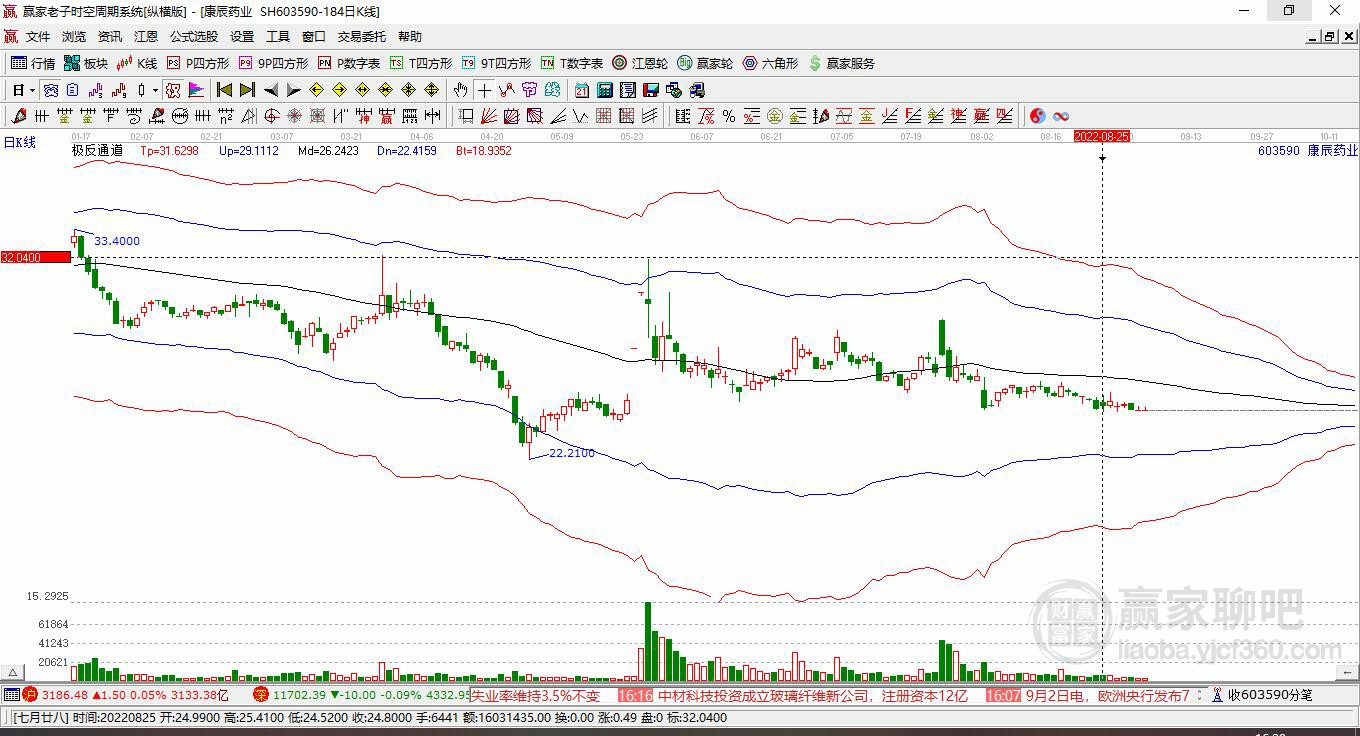This screenshot has width=1360, height=736.
Task: Expand the 日 period dropdown arrow
Action: [x=32, y=90]
